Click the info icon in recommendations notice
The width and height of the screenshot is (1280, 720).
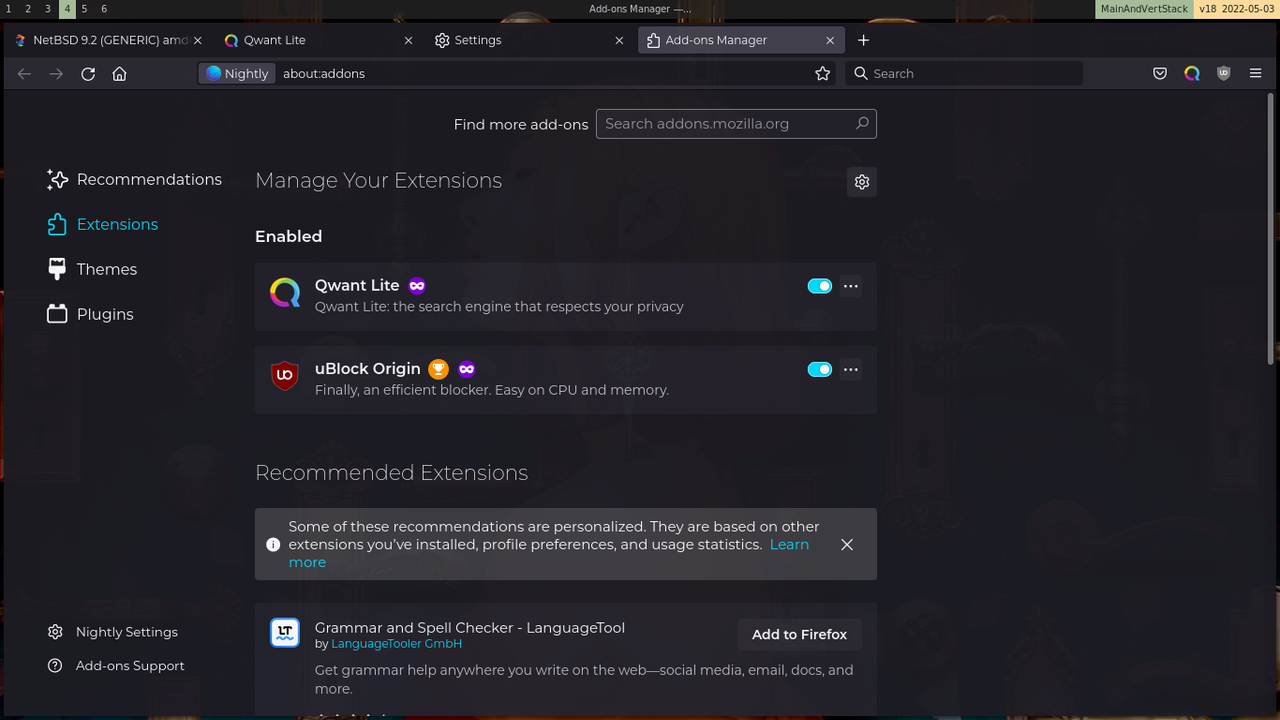[273, 545]
